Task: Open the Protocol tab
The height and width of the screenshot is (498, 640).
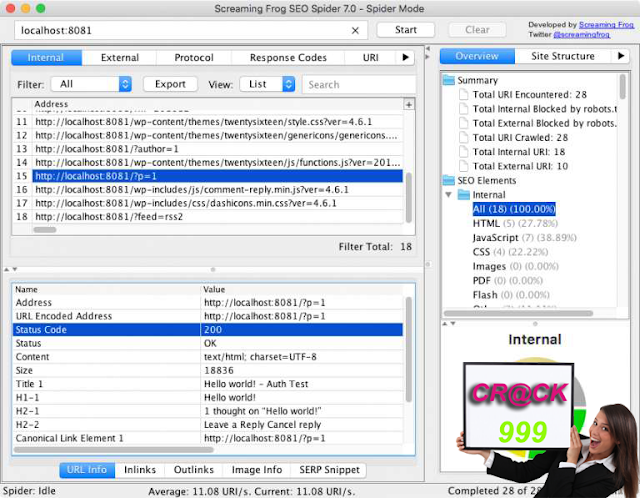Action: coord(194,58)
